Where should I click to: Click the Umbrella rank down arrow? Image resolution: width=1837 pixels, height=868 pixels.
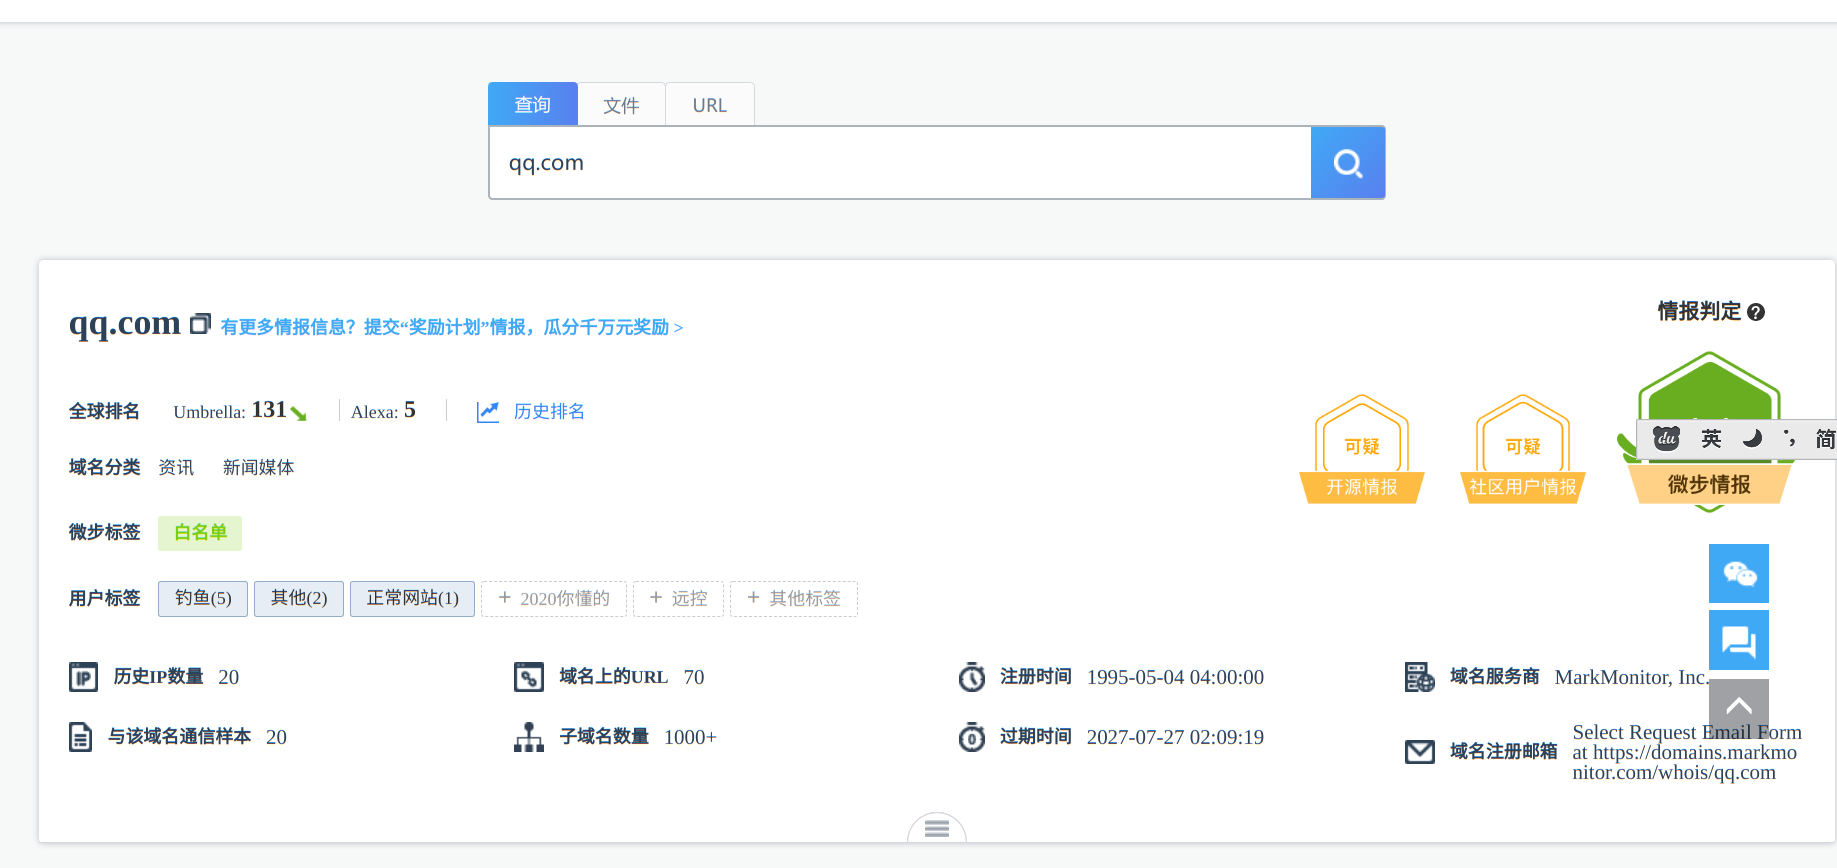pyautogui.click(x=298, y=413)
